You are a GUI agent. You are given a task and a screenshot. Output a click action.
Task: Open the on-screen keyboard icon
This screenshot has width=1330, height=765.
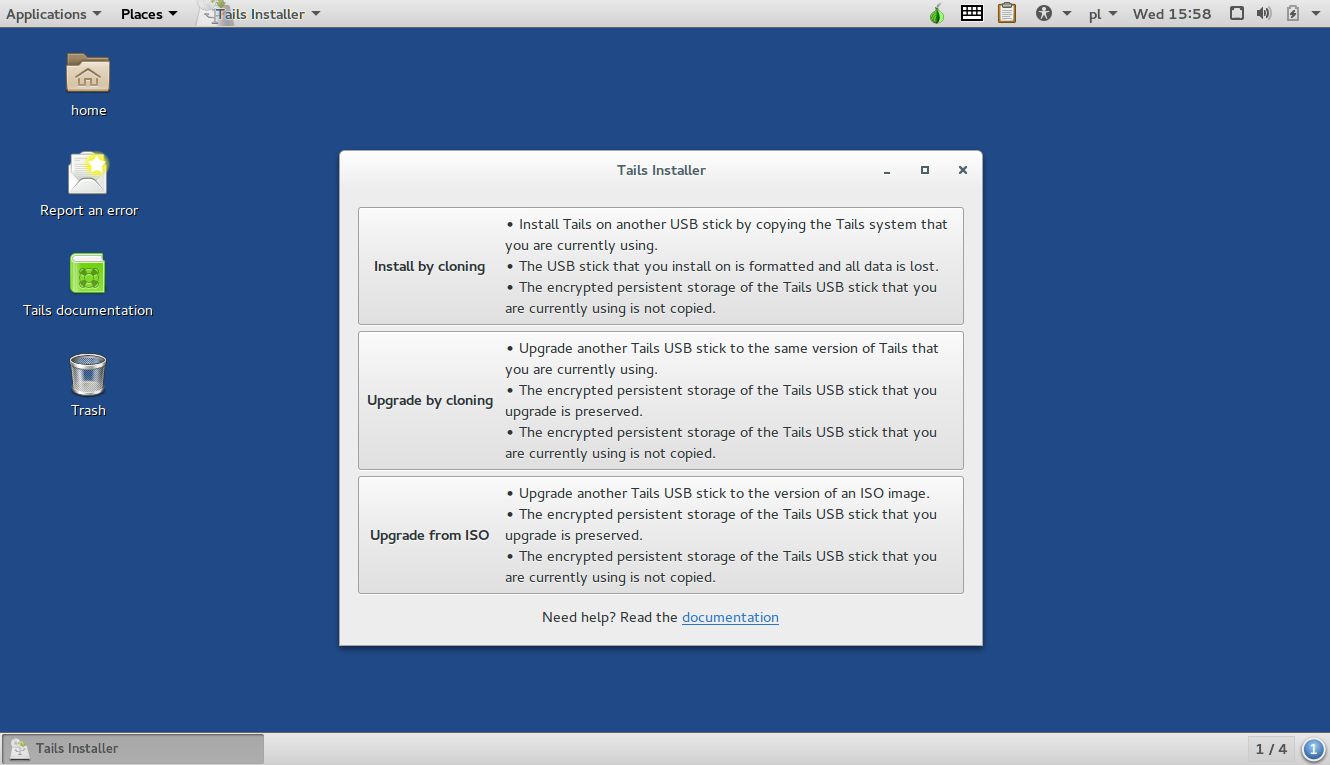click(x=971, y=14)
